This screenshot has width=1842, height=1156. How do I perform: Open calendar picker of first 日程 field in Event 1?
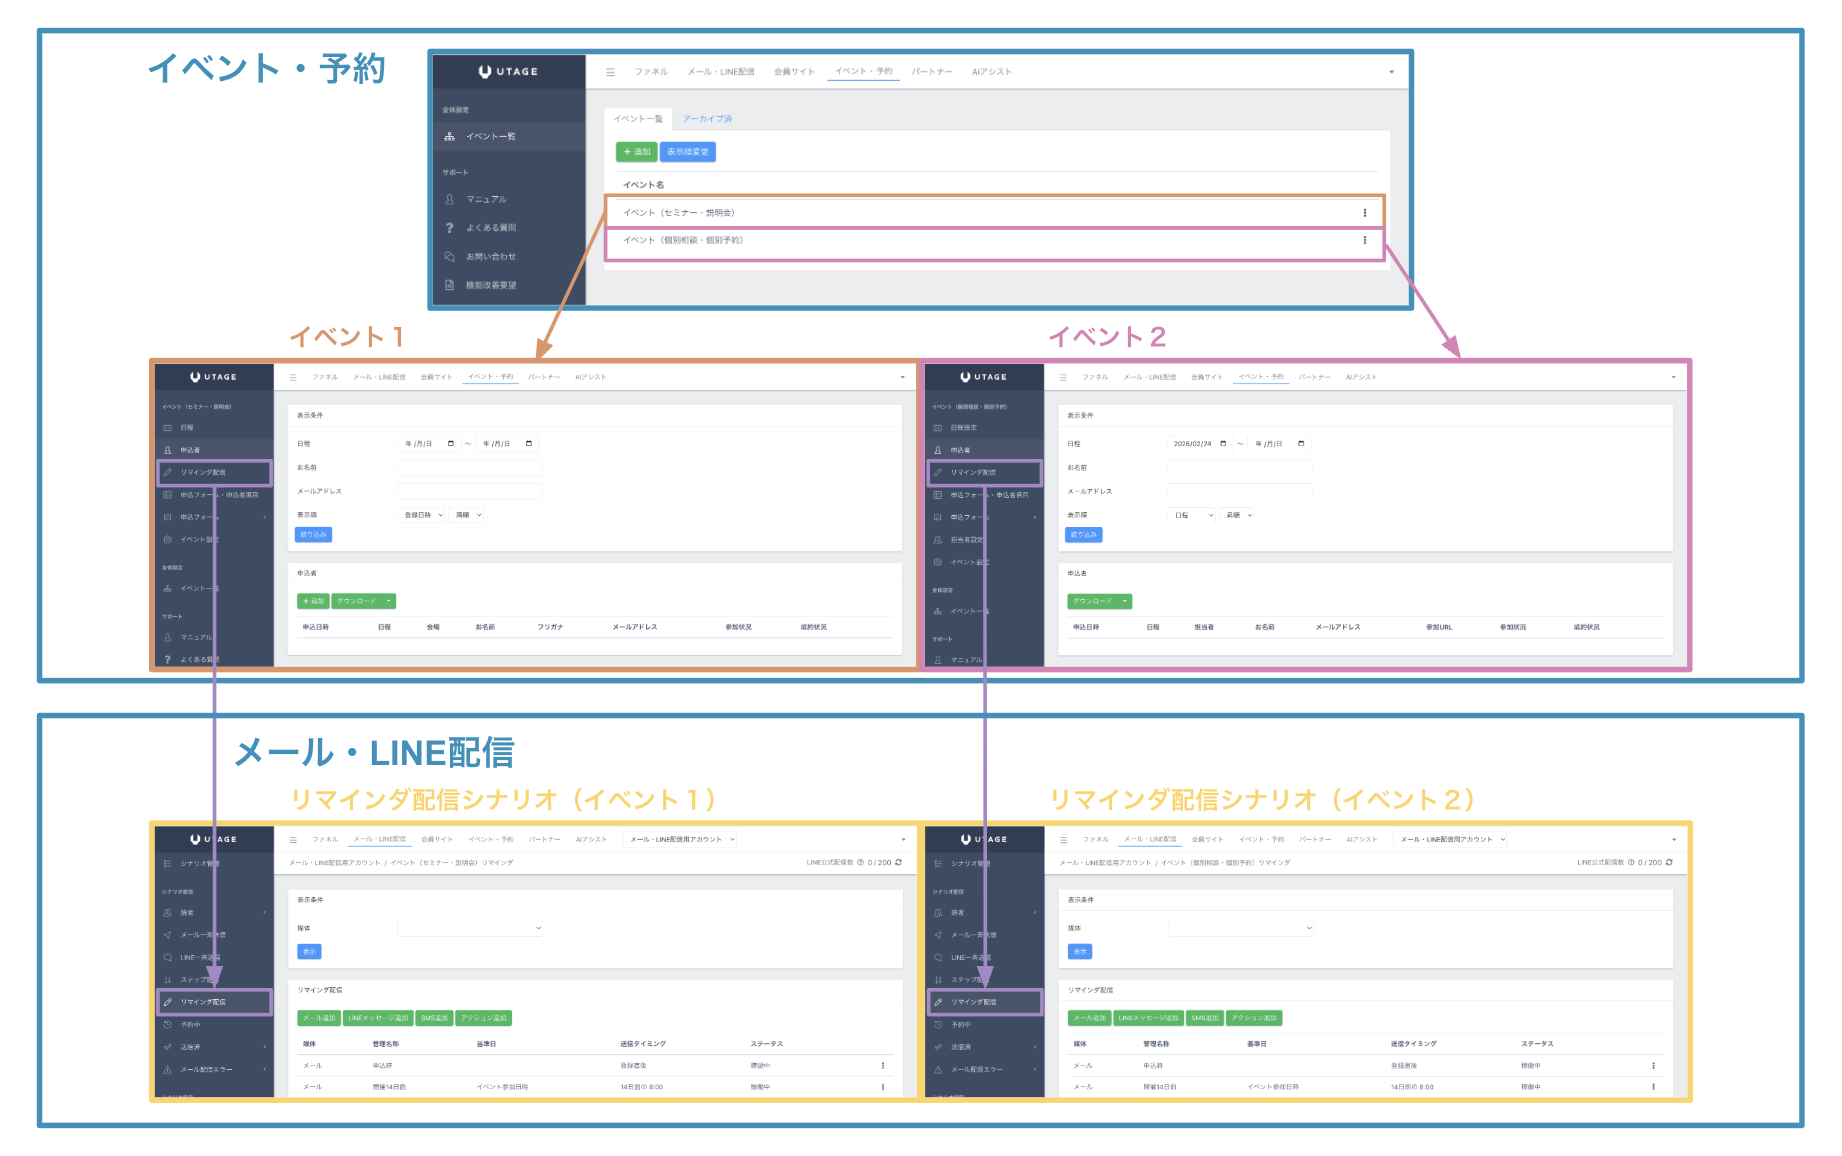(451, 444)
